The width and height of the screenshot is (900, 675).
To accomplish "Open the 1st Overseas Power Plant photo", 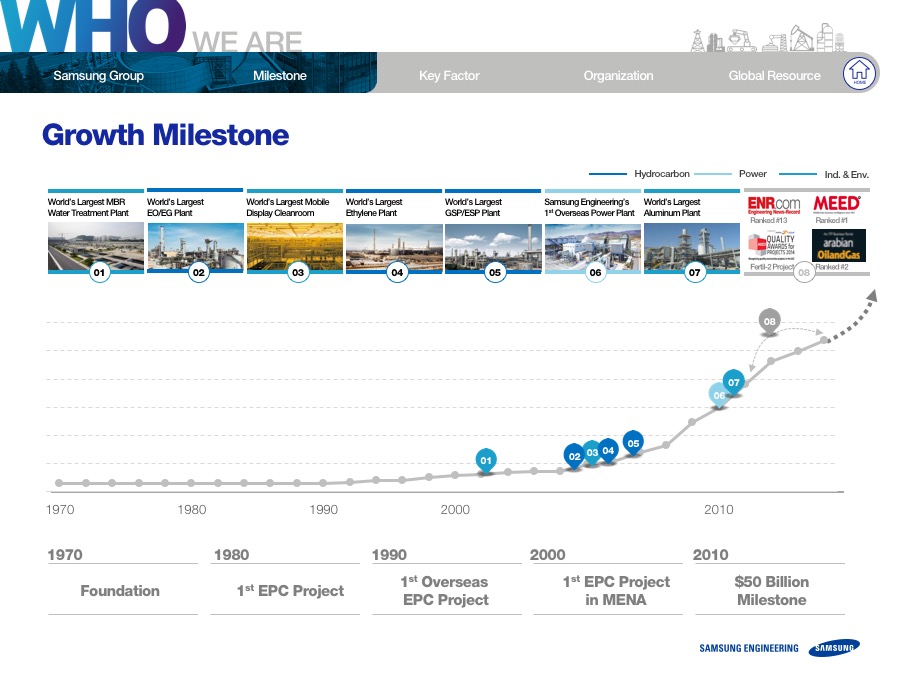I will pos(593,247).
